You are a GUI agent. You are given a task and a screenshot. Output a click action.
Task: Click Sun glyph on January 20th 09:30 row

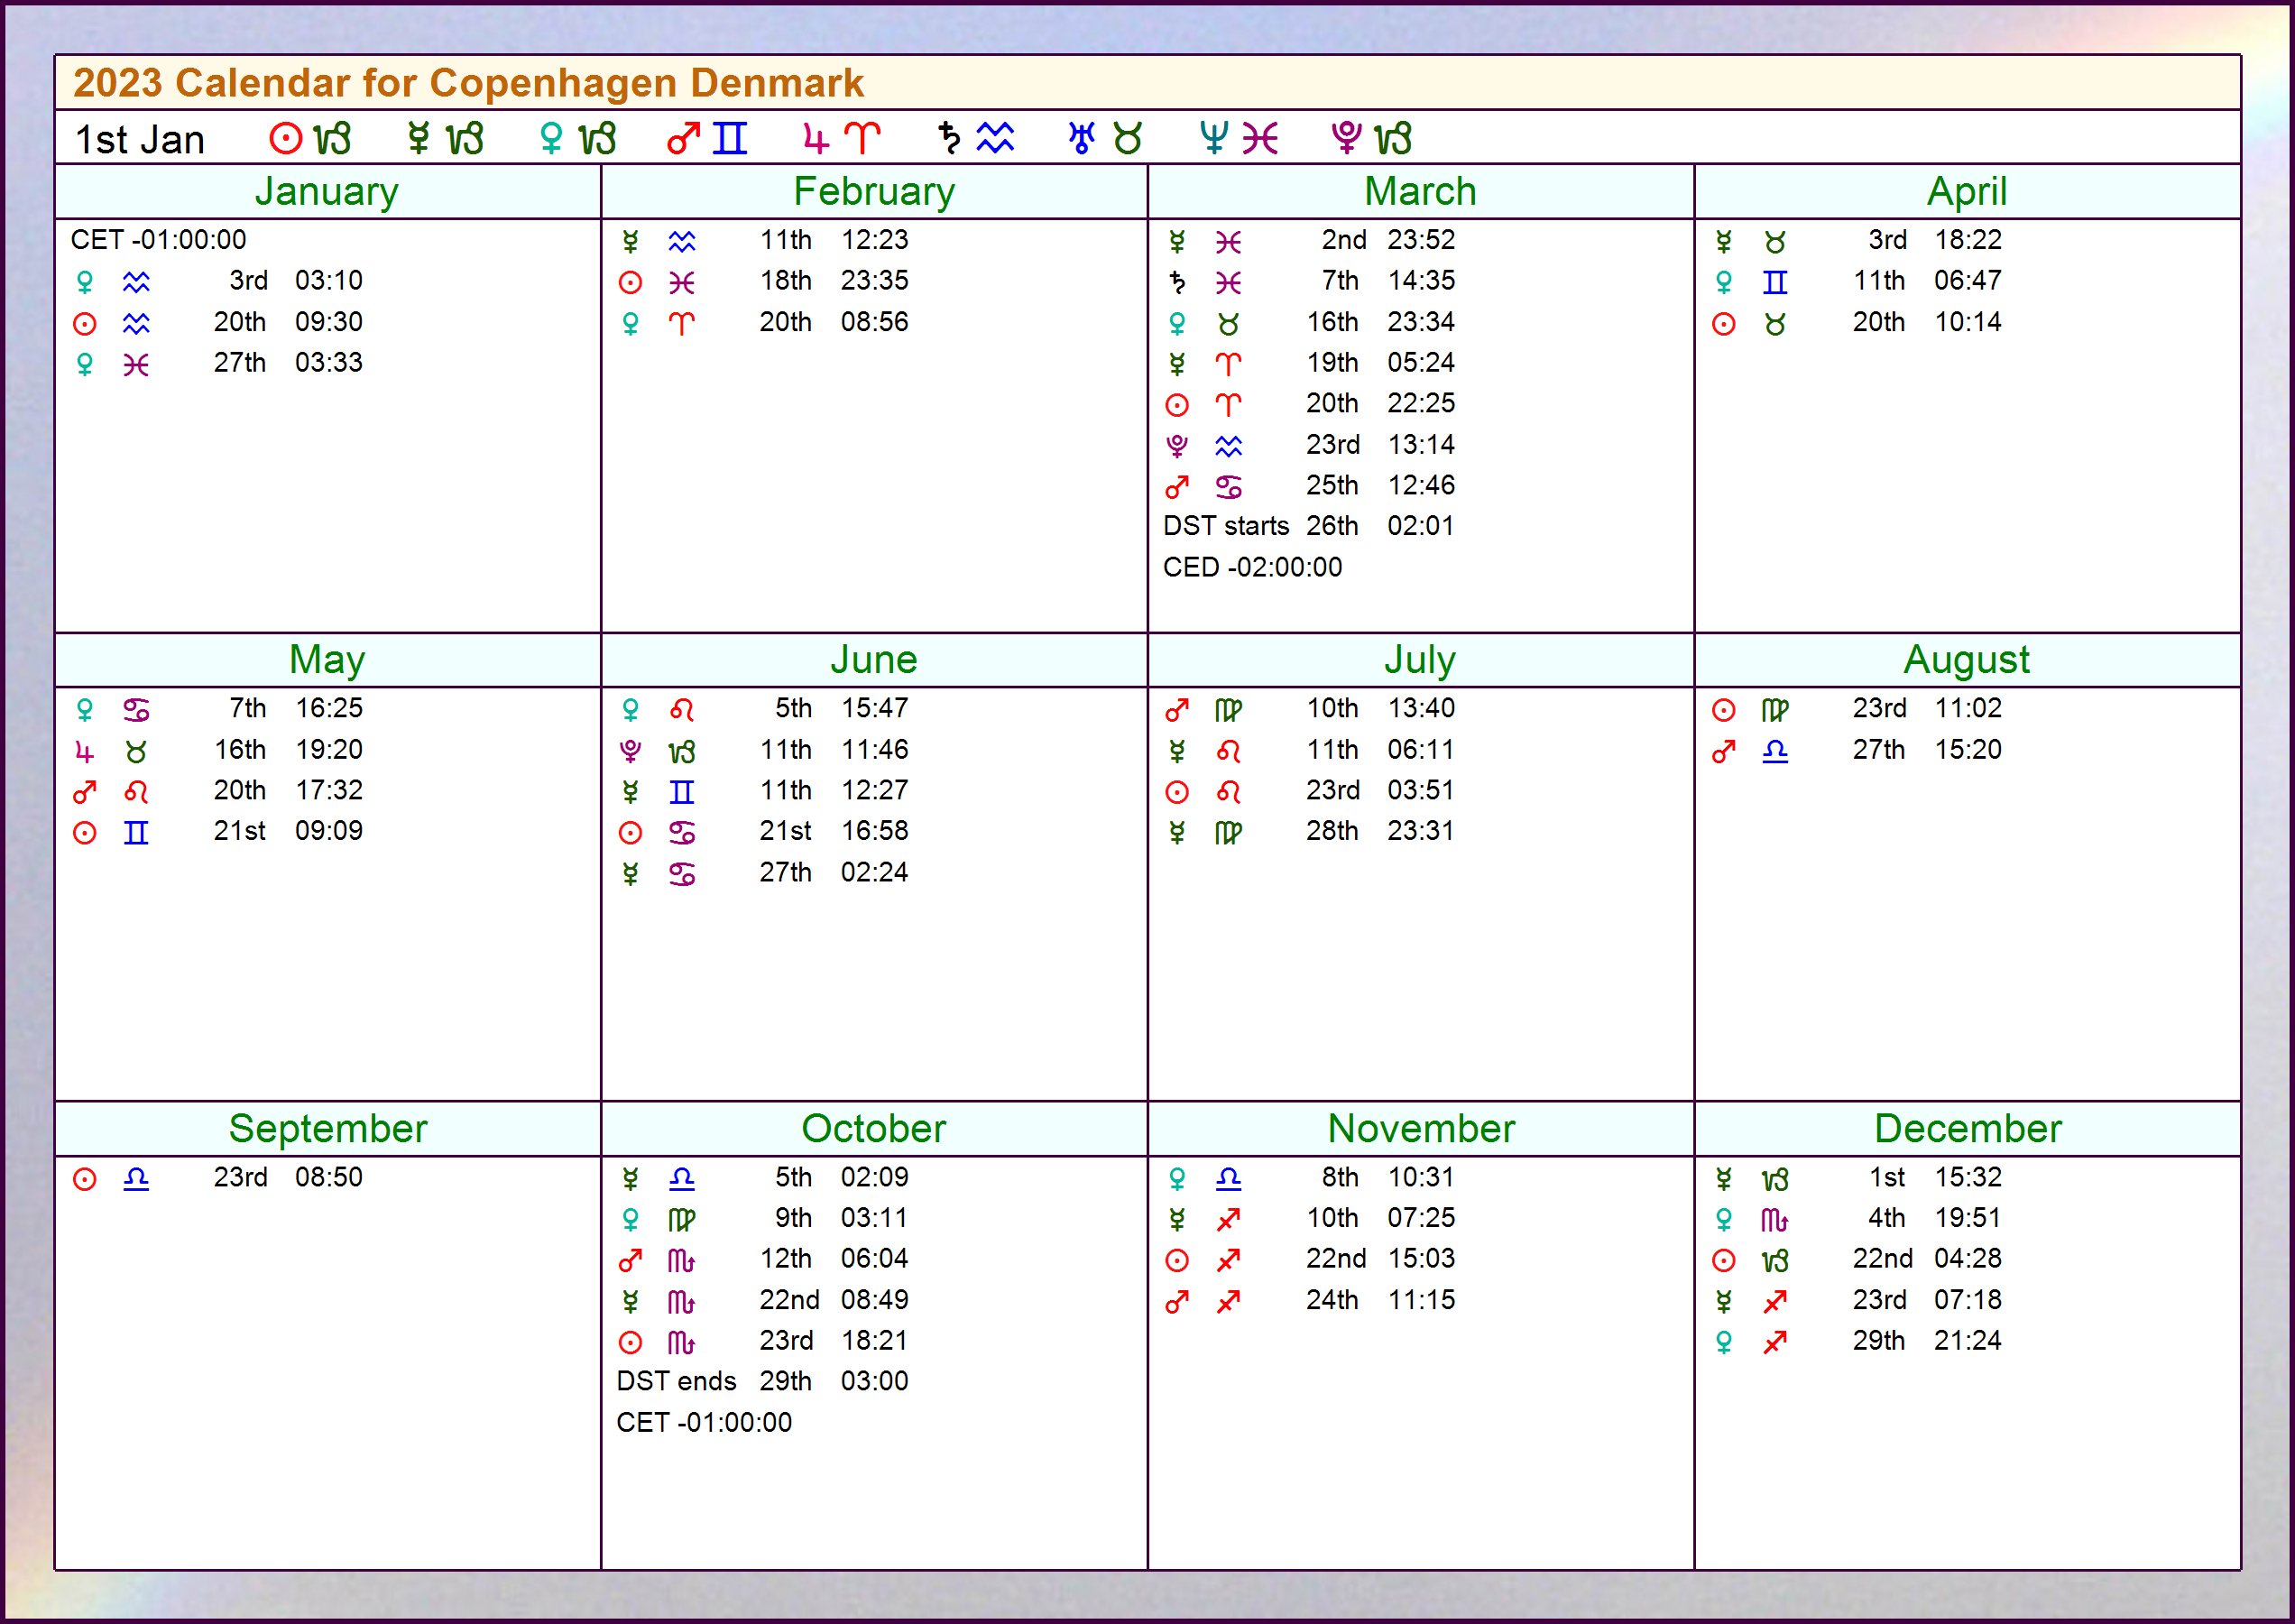tap(85, 323)
